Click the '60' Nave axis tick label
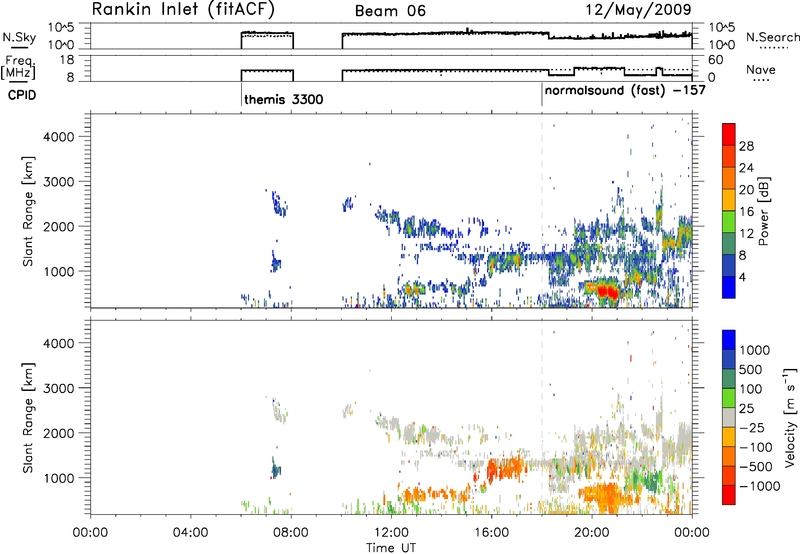The image size is (800, 554). pos(716,60)
